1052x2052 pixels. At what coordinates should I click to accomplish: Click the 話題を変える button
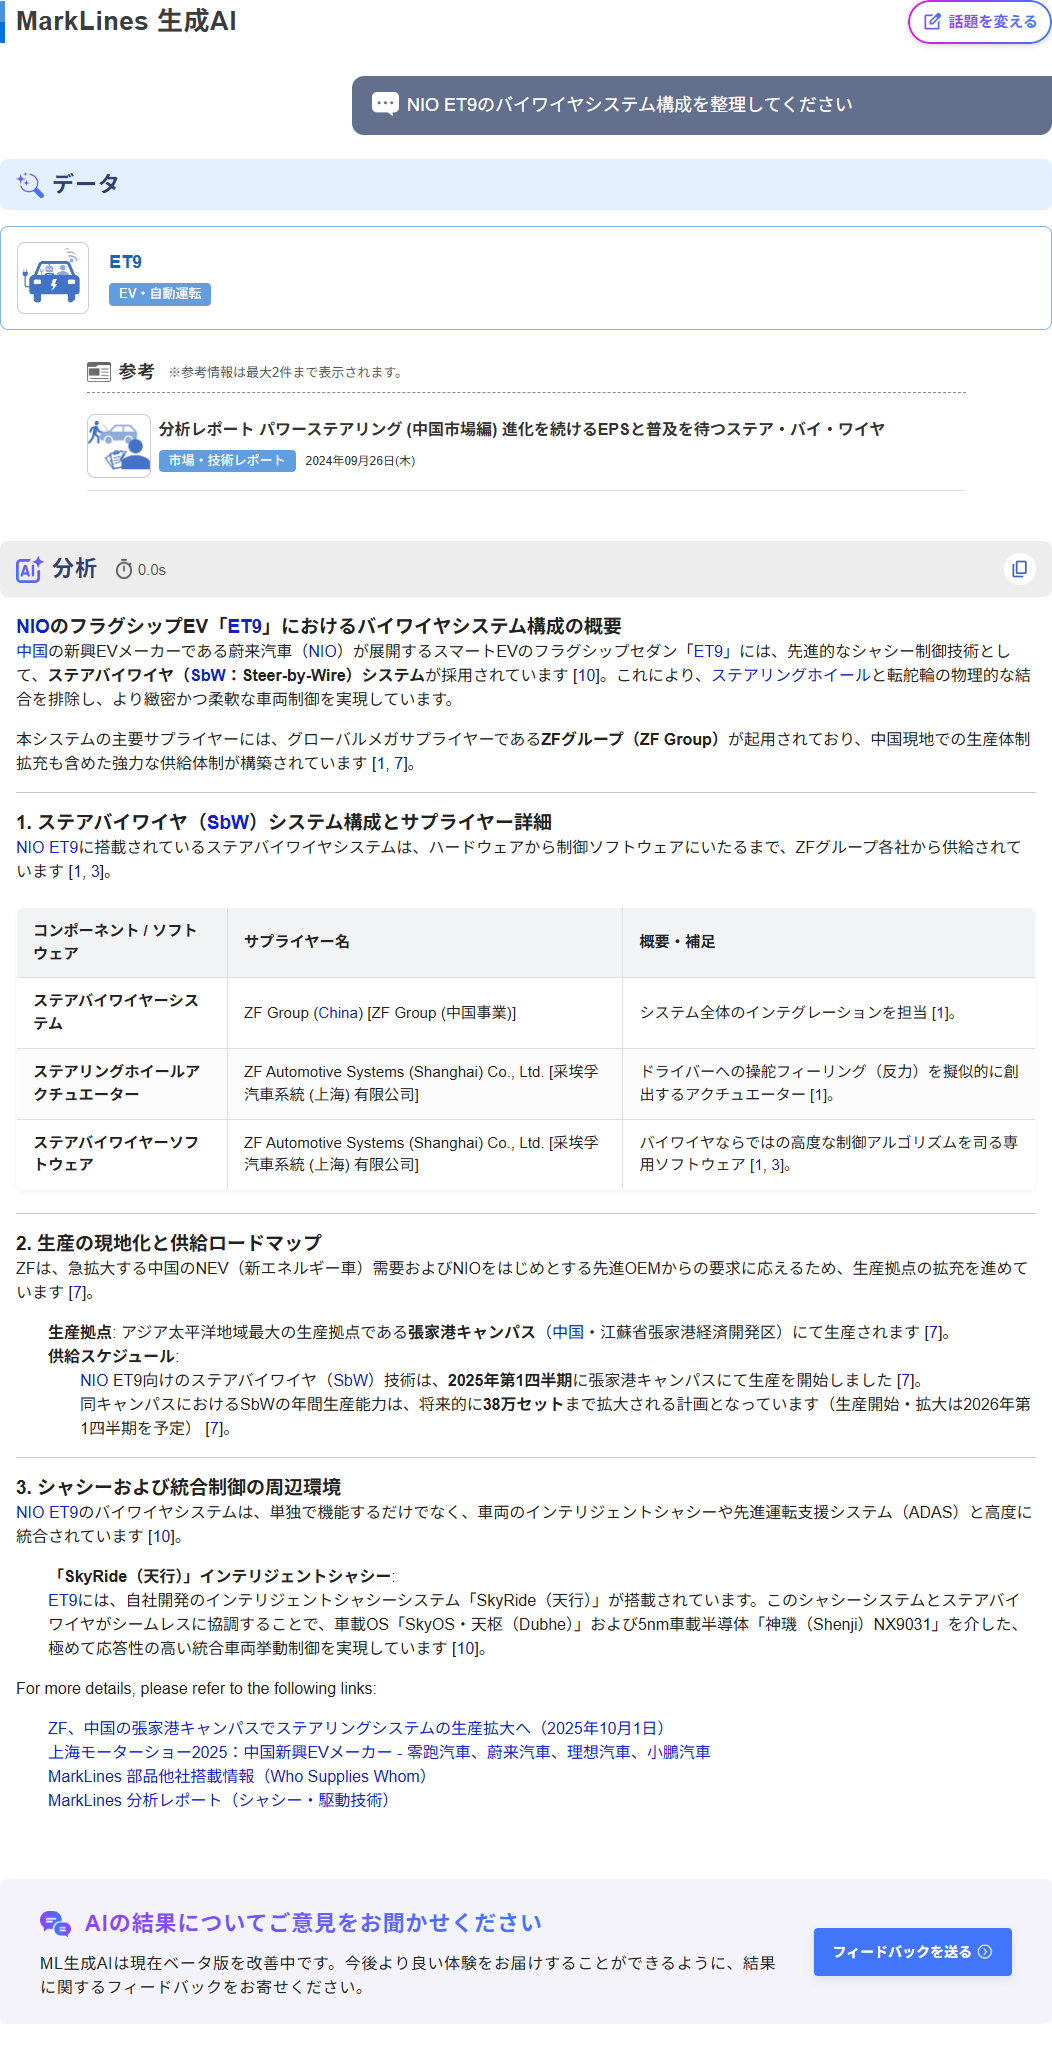[979, 21]
